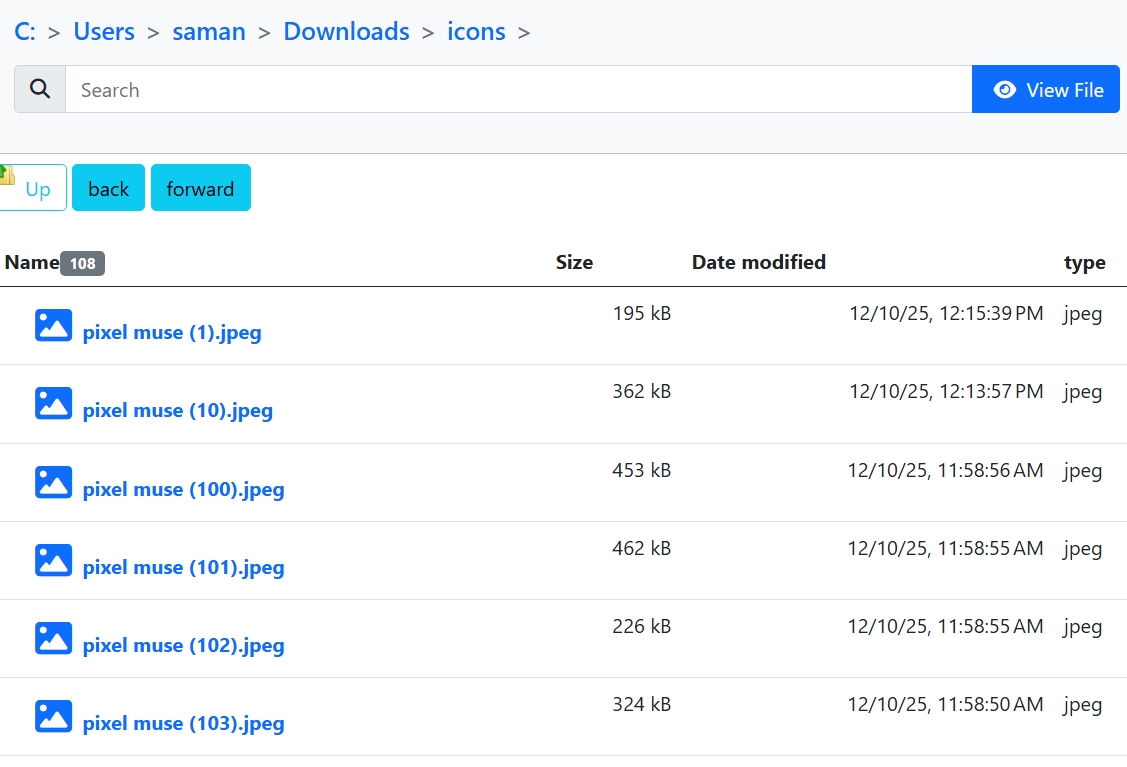Open pixel muse (100).jpeg file link
The width and height of the screenshot is (1127, 767).
[x=183, y=489]
